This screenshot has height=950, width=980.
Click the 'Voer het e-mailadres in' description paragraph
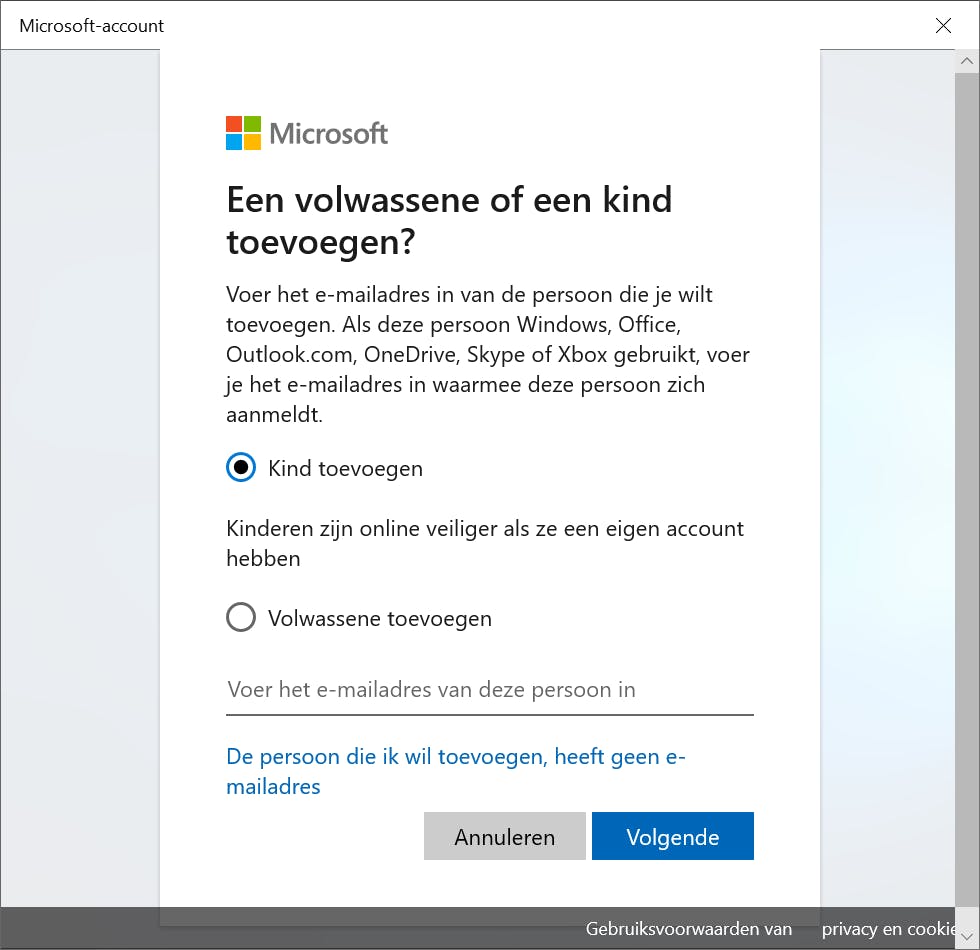click(x=488, y=354)
